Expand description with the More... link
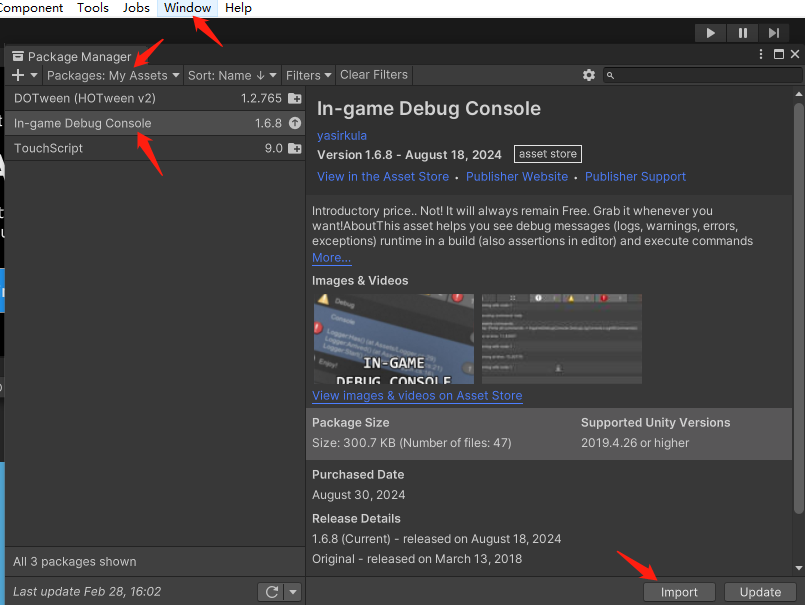Screen dimensions: 805x605 [332, 258]
